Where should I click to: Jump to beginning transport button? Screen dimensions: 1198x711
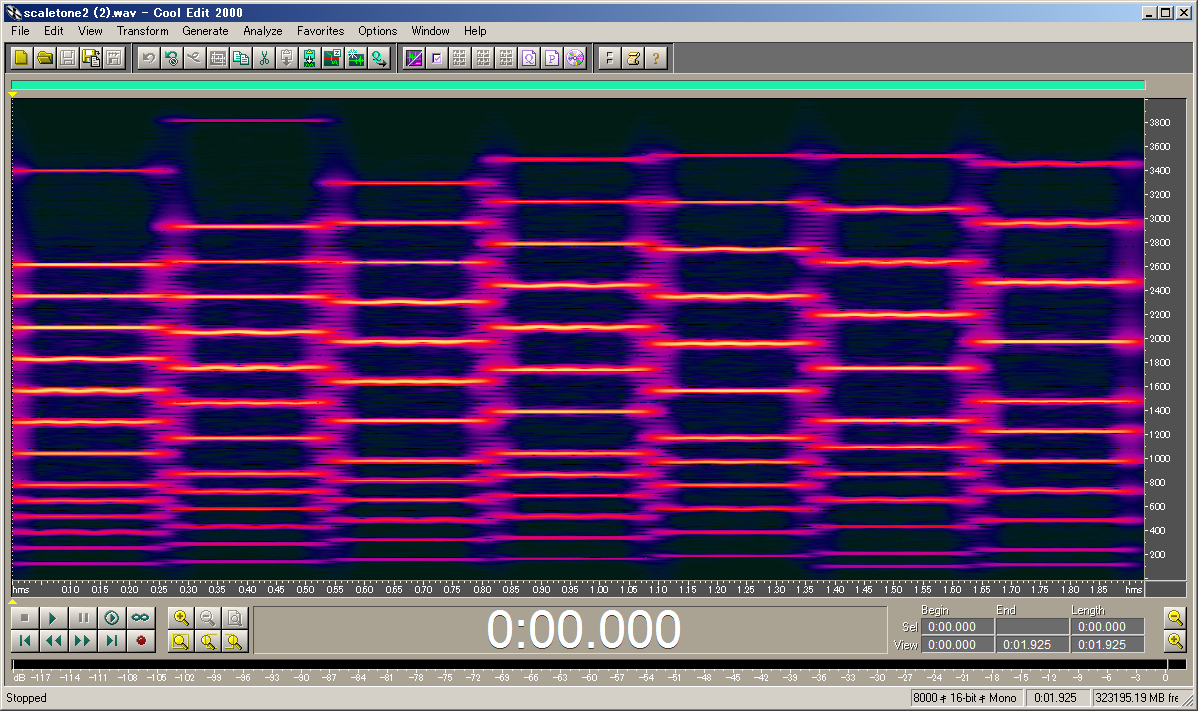point(24,641)
